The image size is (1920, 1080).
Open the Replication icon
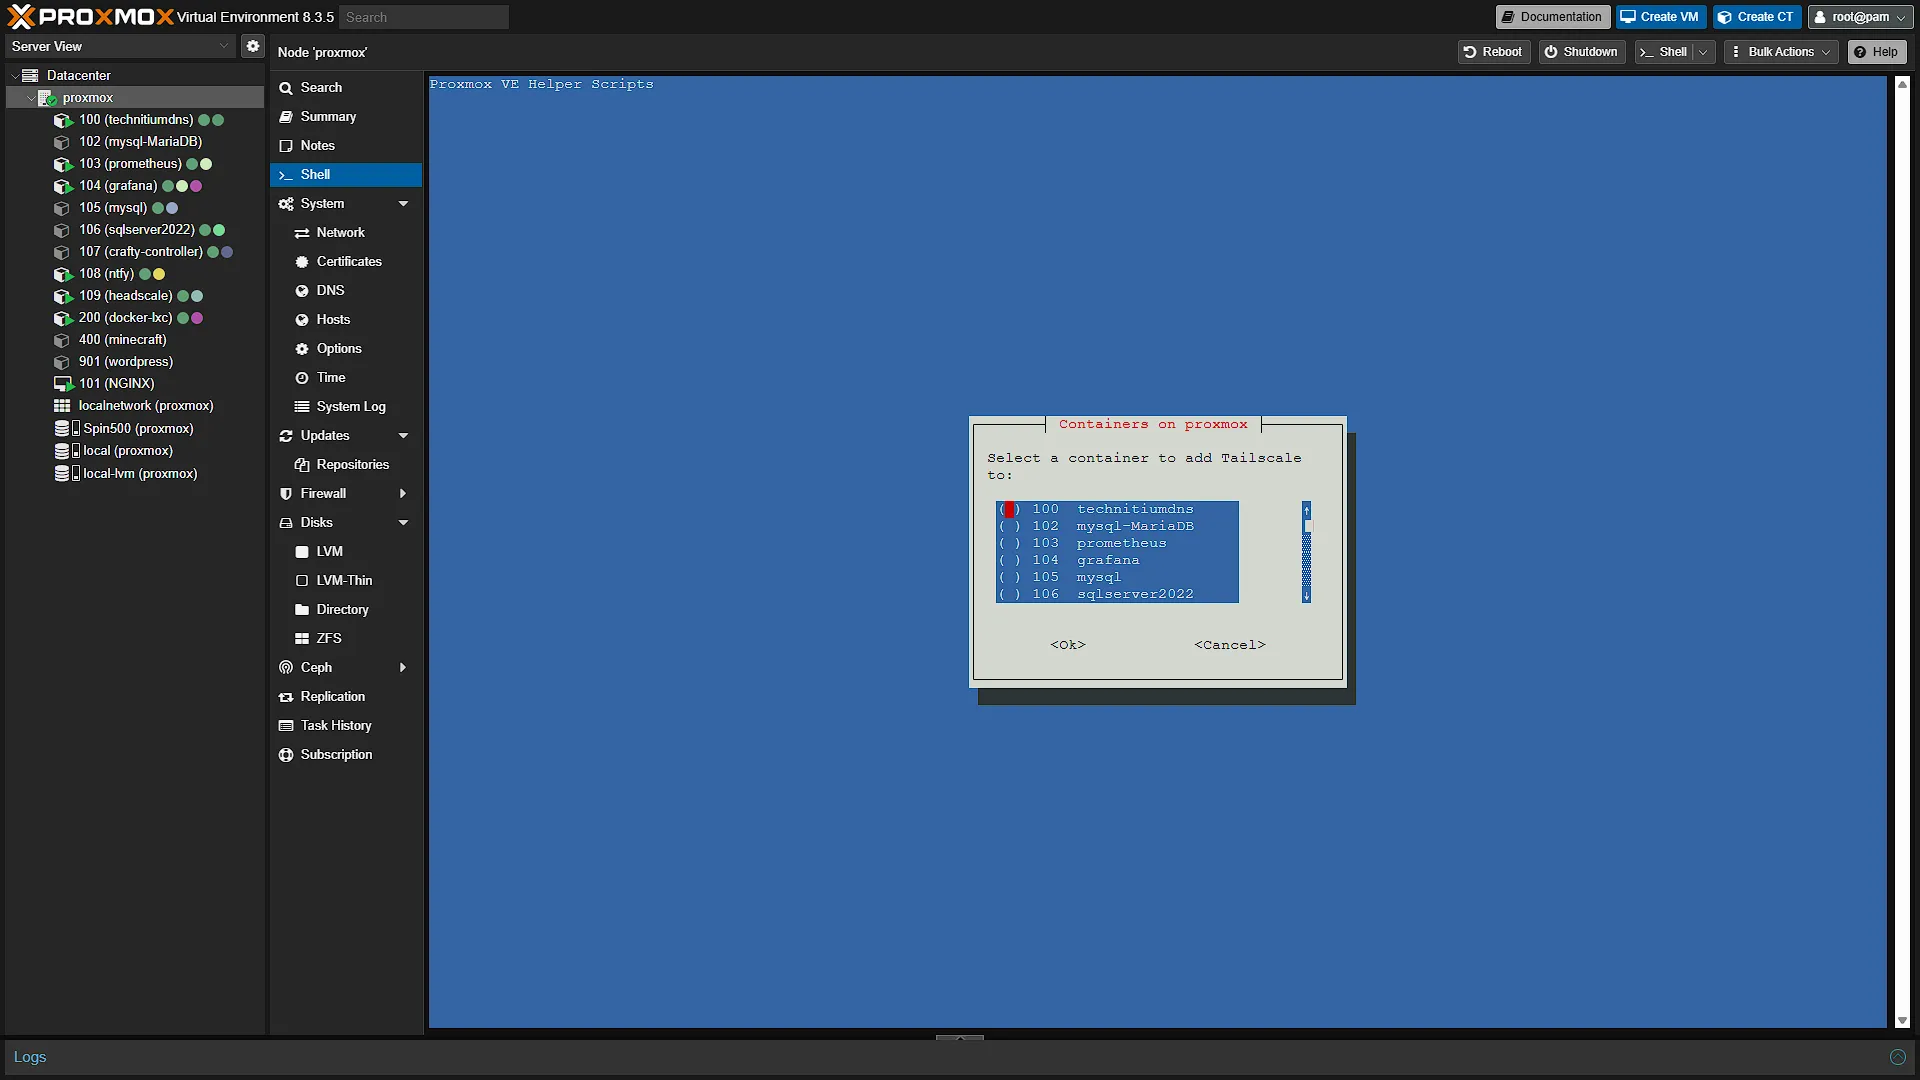286,697
